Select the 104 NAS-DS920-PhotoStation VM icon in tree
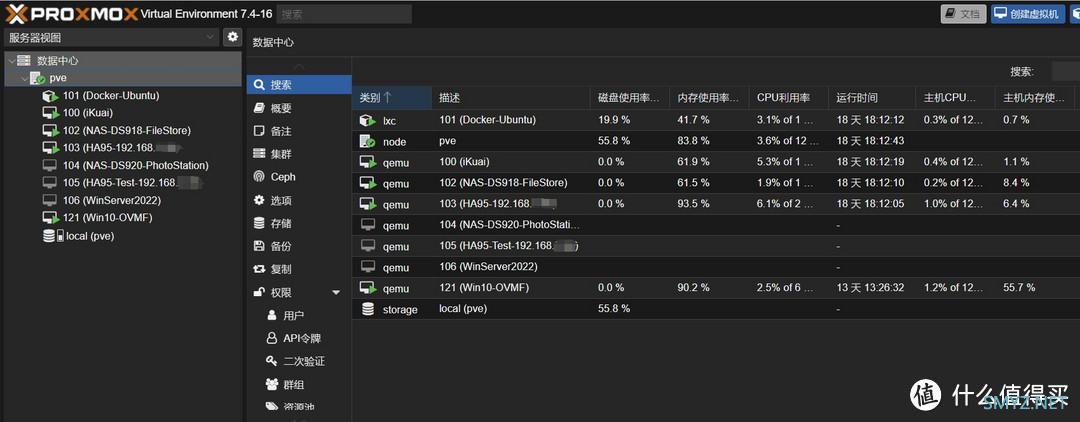This screenshot has height=422, width=1080. click(x=50, y=165)
